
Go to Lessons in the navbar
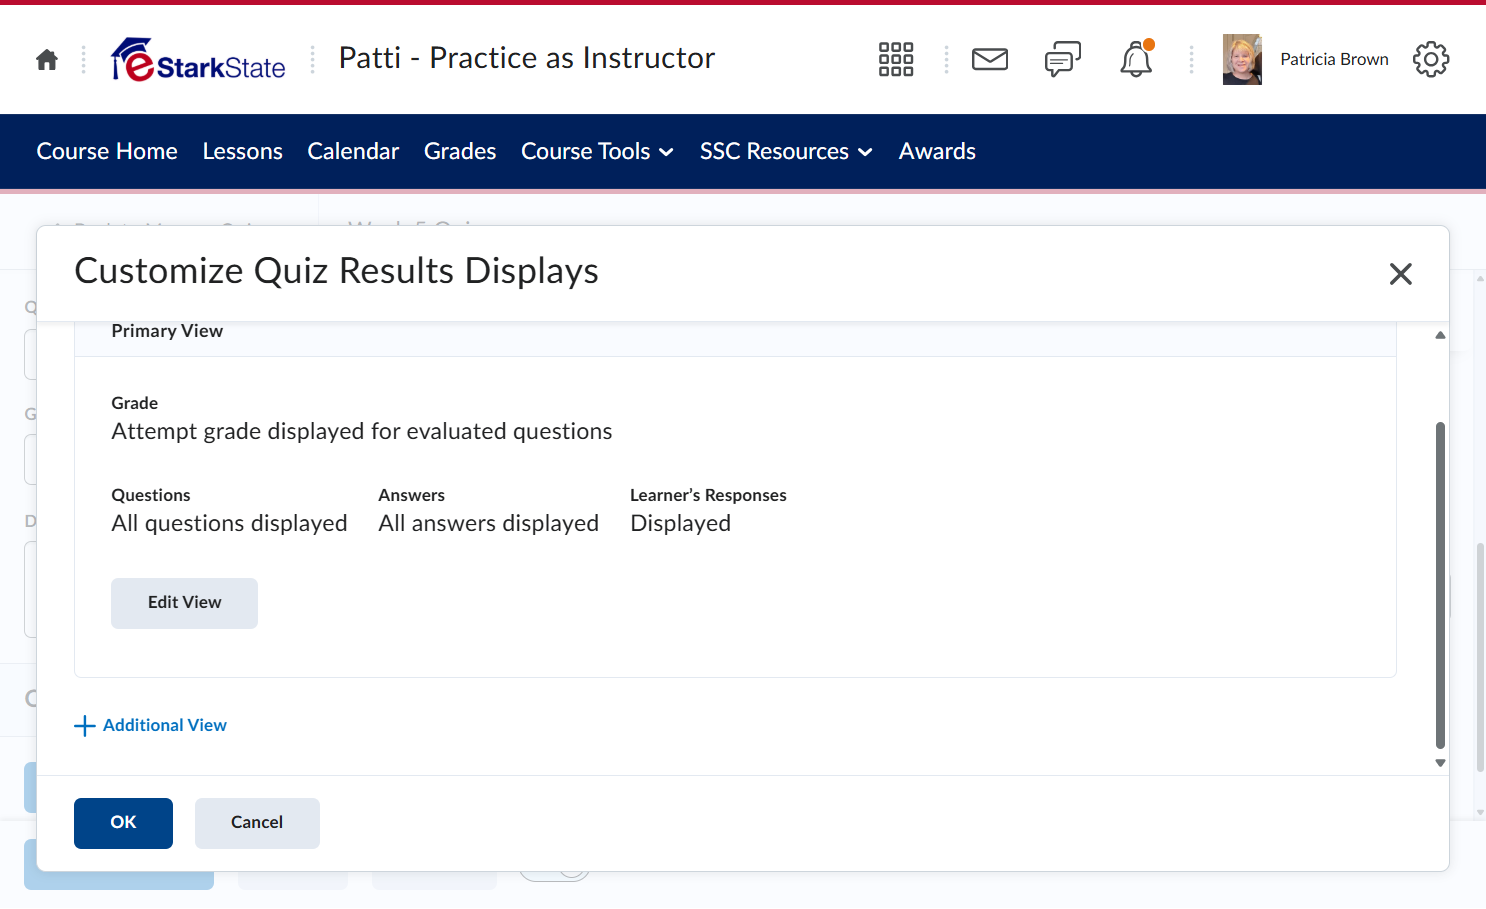tap(243, 151)
